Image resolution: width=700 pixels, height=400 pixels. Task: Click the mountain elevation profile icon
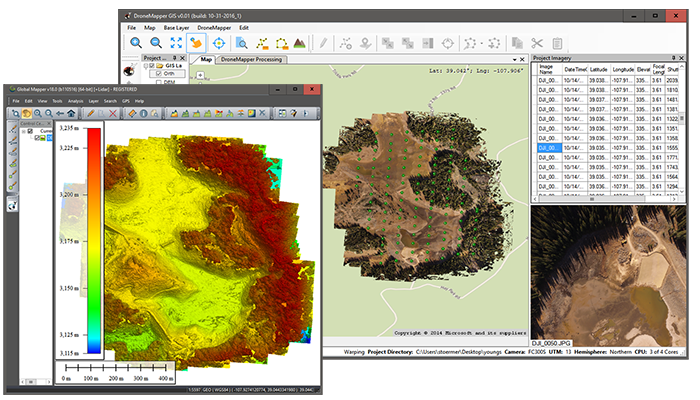pos(300,43)
